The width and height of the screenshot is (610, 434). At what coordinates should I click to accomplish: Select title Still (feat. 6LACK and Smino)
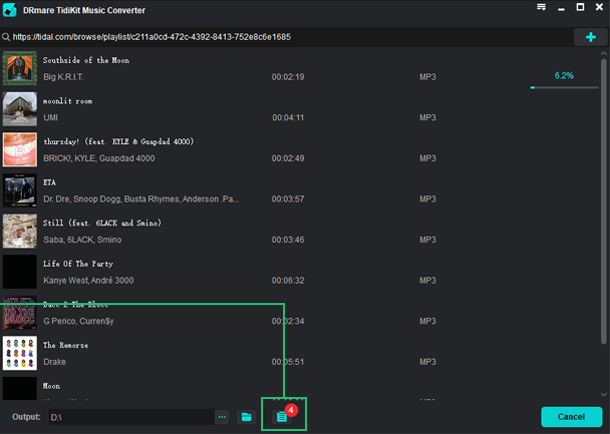102,223
